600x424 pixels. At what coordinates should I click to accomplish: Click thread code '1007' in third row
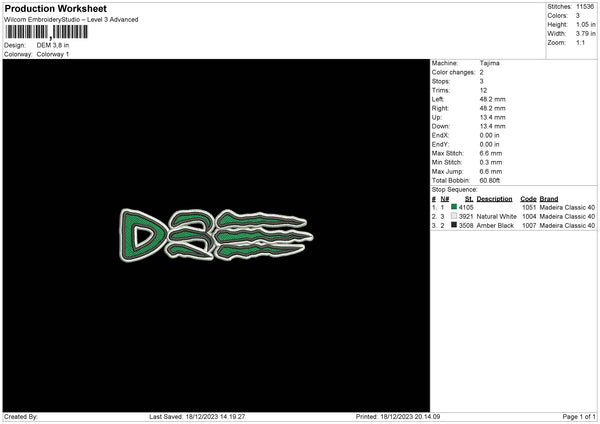pyautogui.click(x=529, y=226)
